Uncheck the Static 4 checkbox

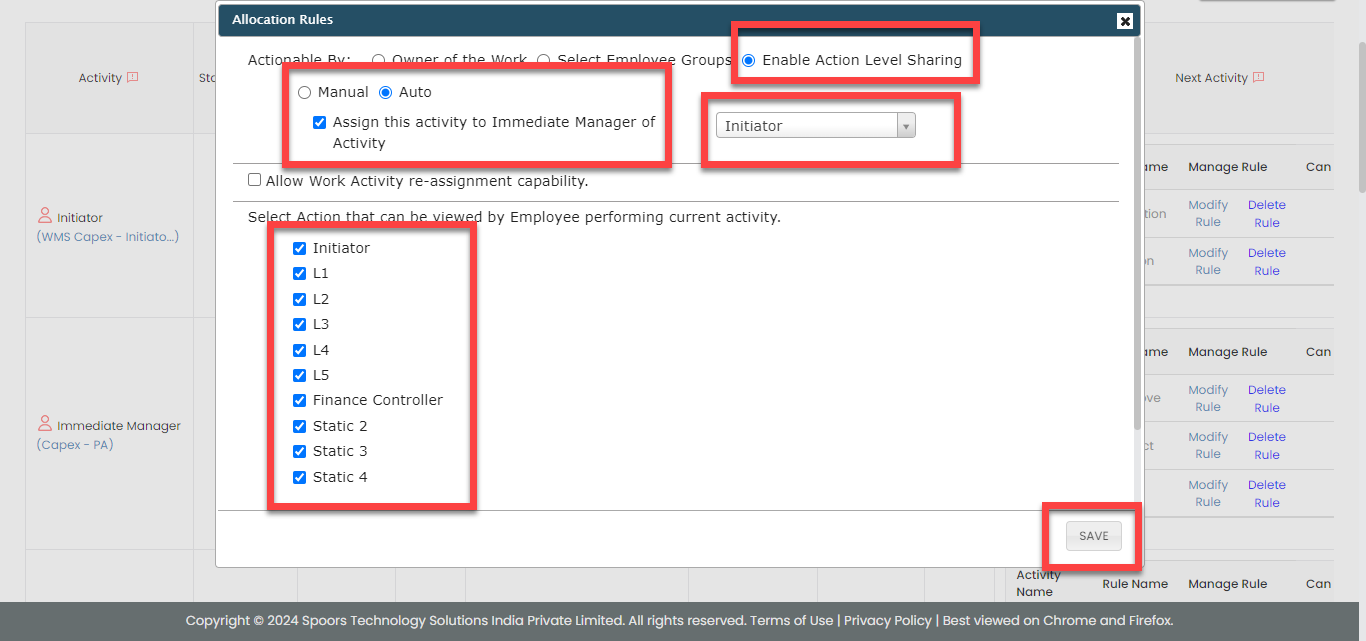(299, 478)
